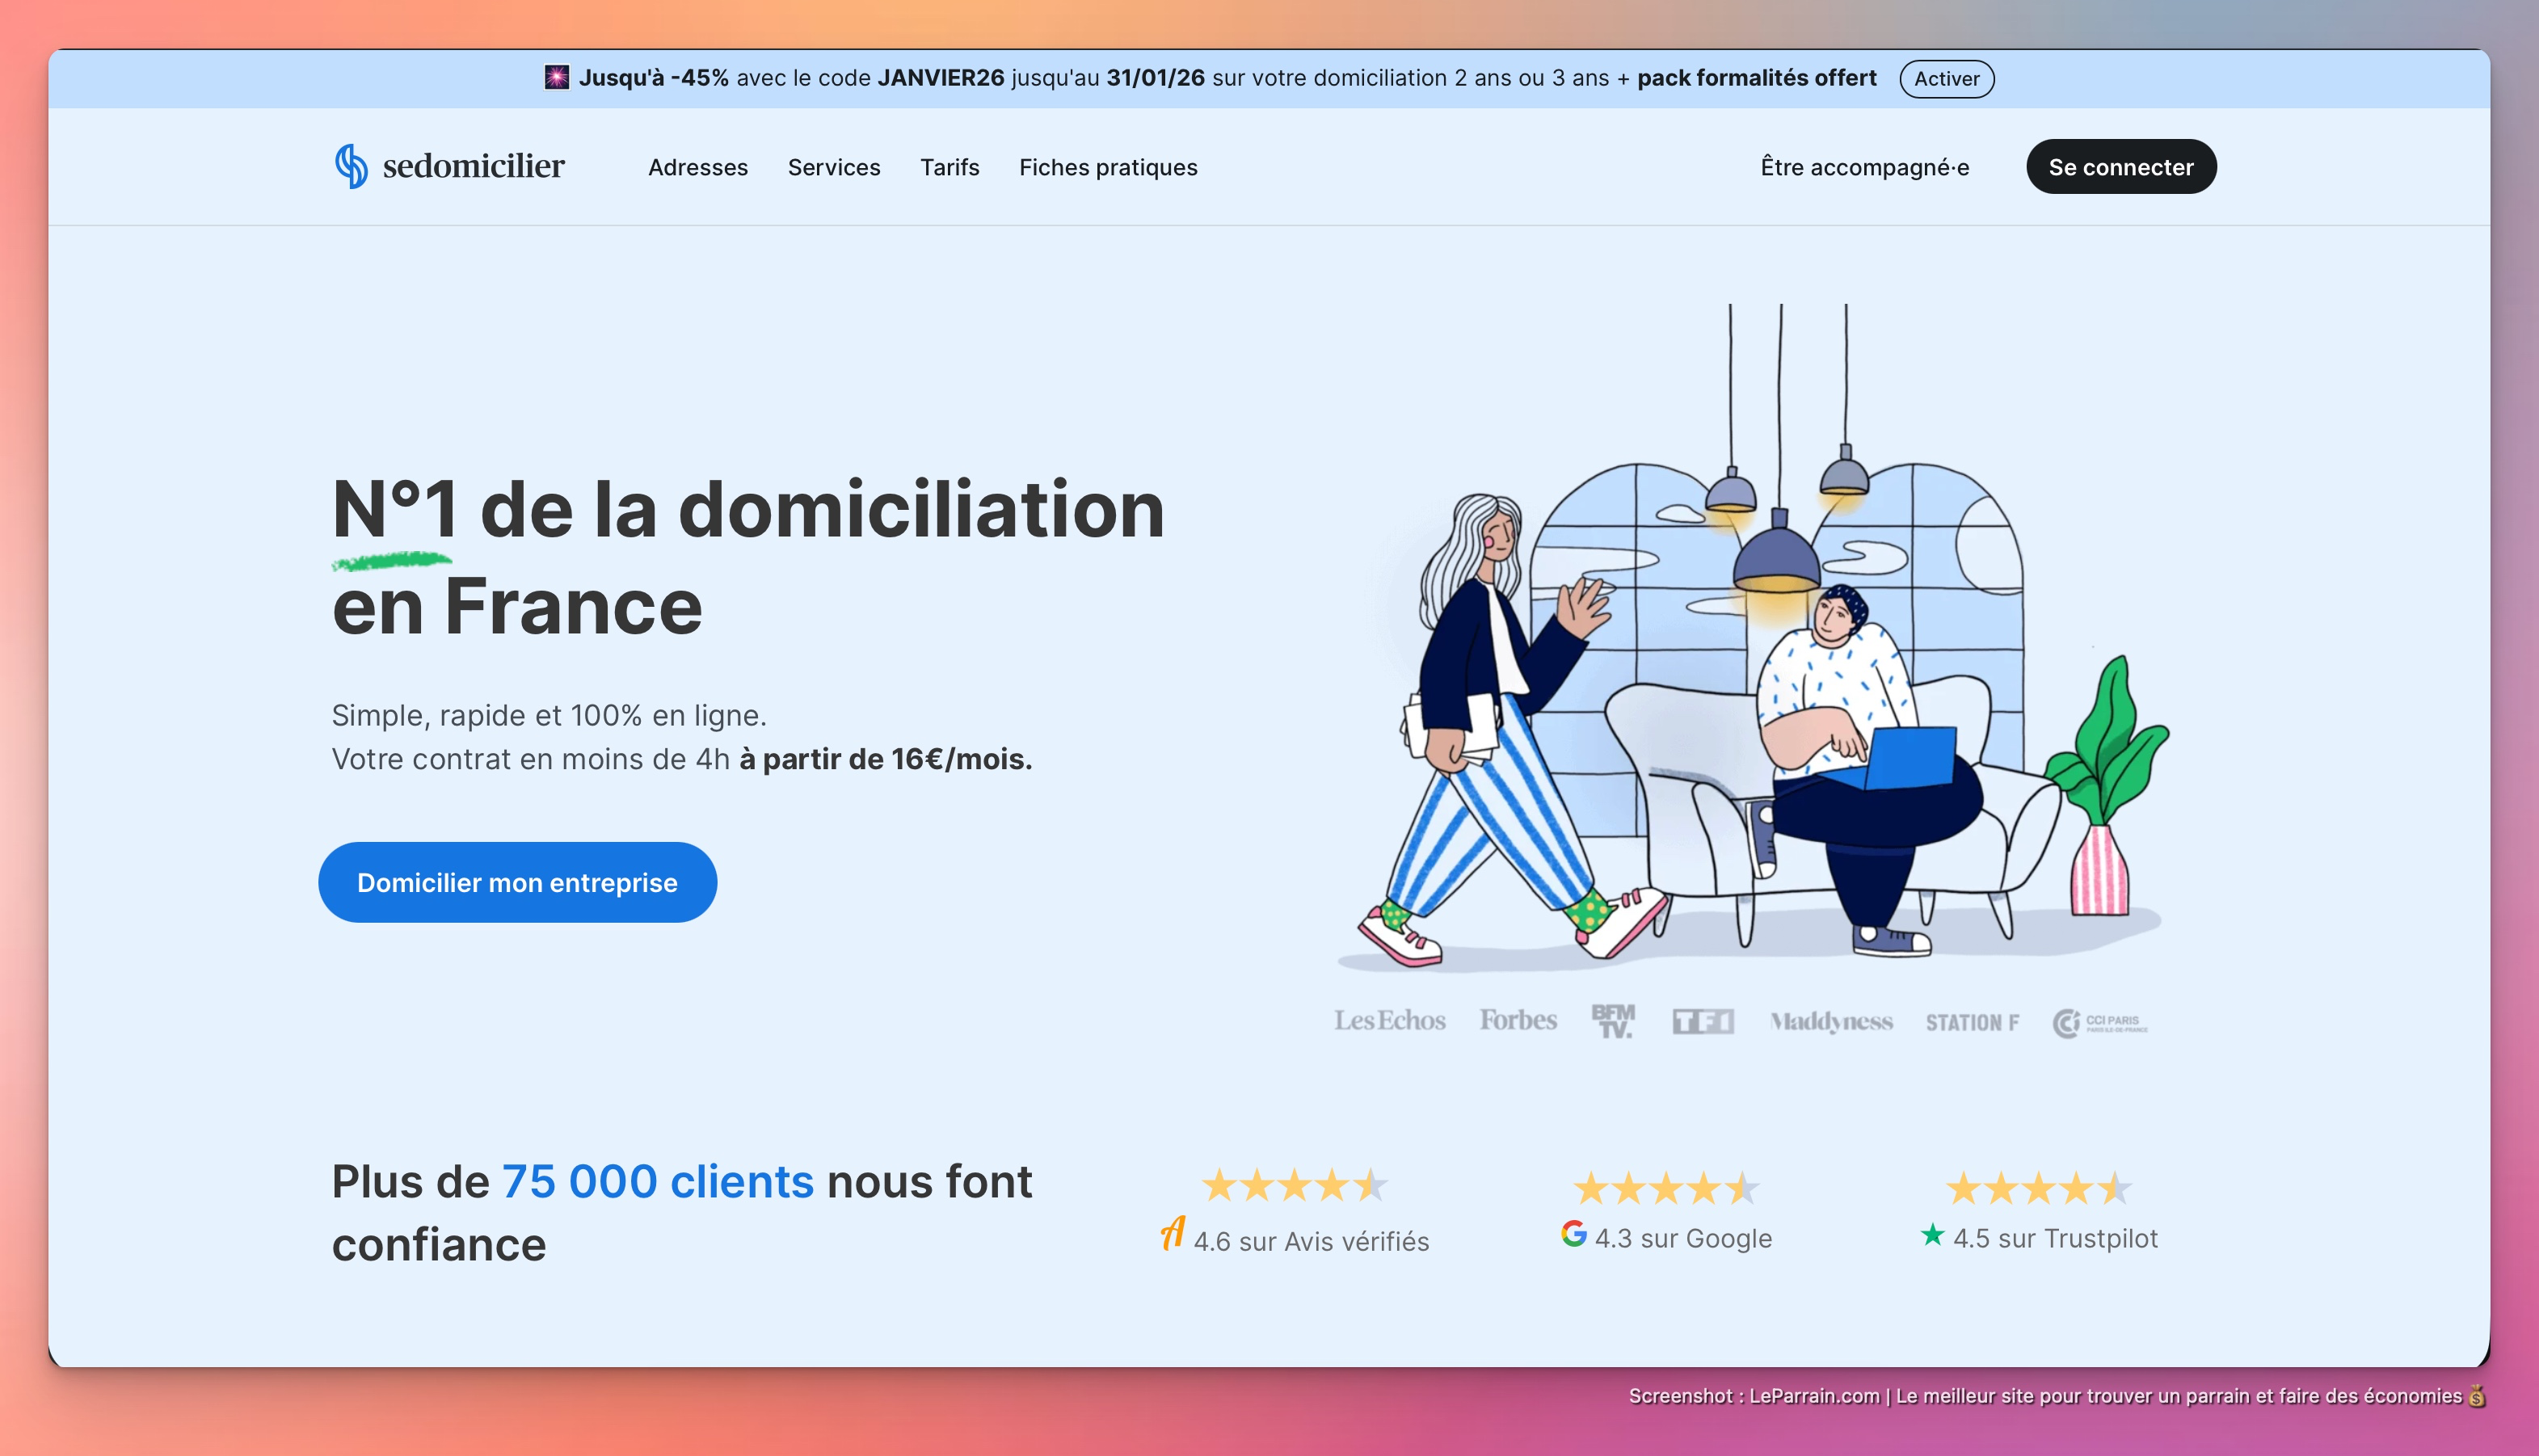Viewport: 2539px width, 1456px height.
Task: Open the Être accompagné·e link
Action: click(1864, 167)
